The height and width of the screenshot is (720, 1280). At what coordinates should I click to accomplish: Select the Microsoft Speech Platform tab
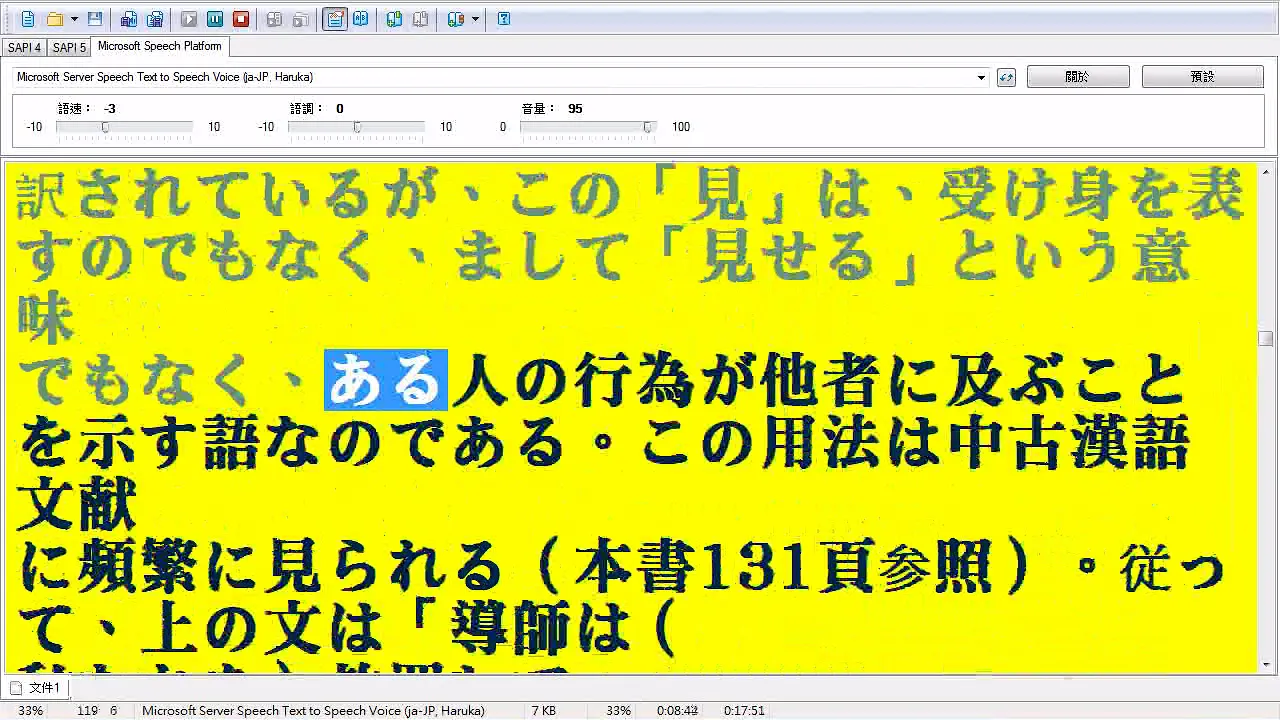point(160,46)
